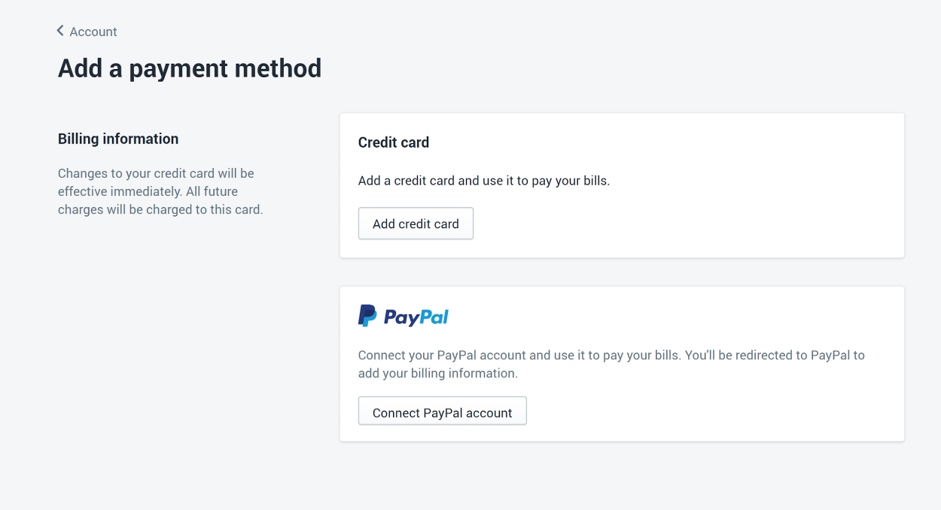Screen dimensions: 941x510
Task: Click the PayPal wordmark text logo
Action: [416, 317]
